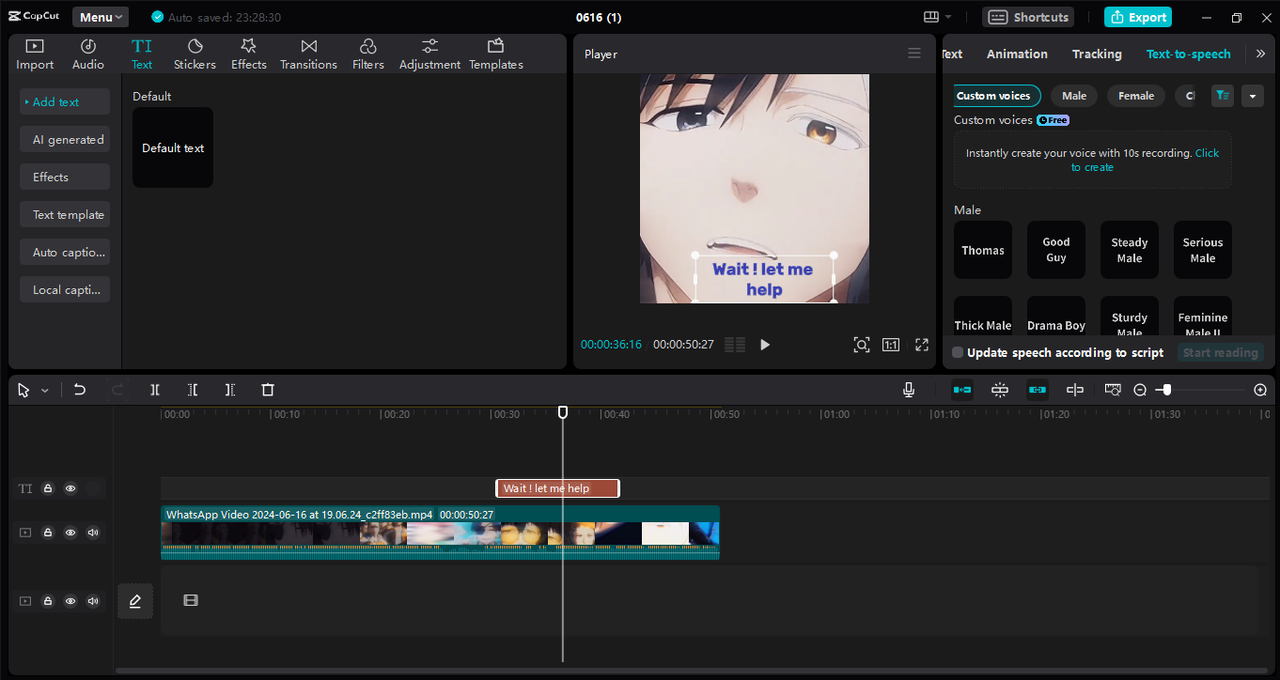
Task: Expand more right-panel tabs chevron
Action: coord(1259,54)
